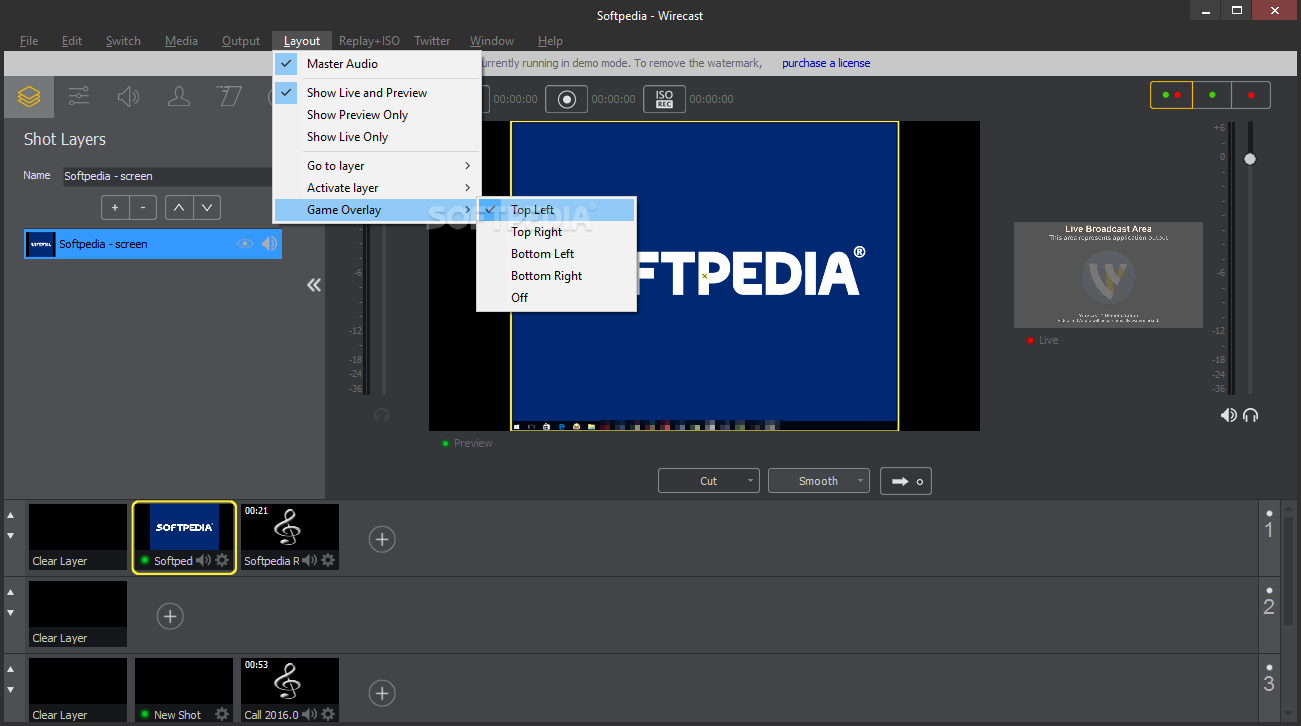The image size is (1301, 726).
Task: Mute audio on the Softped shot
Action: point(203,560)
